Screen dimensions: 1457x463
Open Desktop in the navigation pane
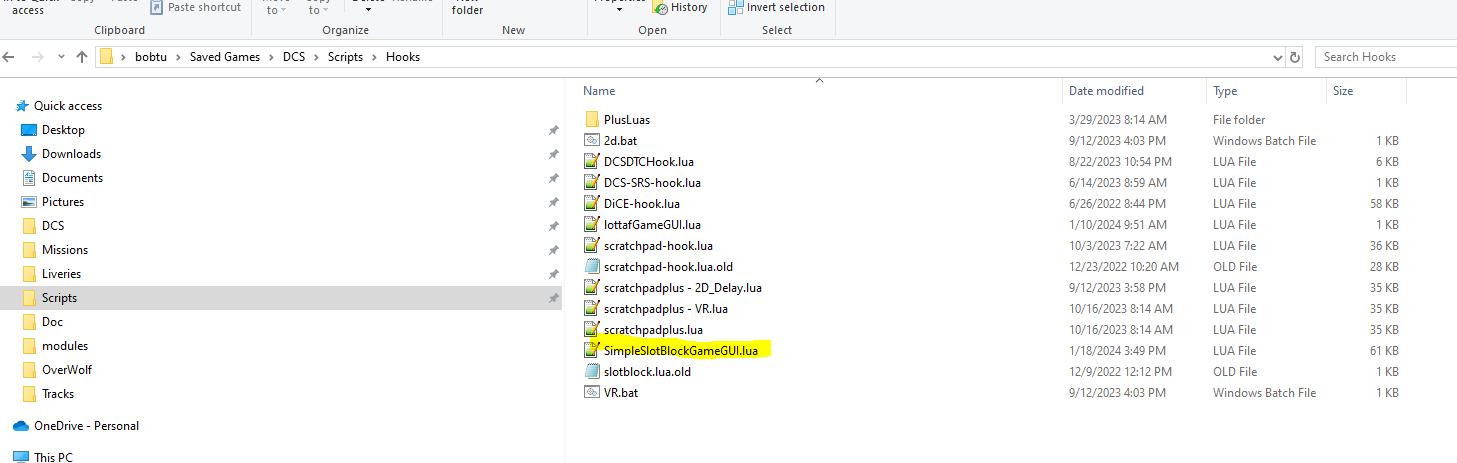pos(63,130)
